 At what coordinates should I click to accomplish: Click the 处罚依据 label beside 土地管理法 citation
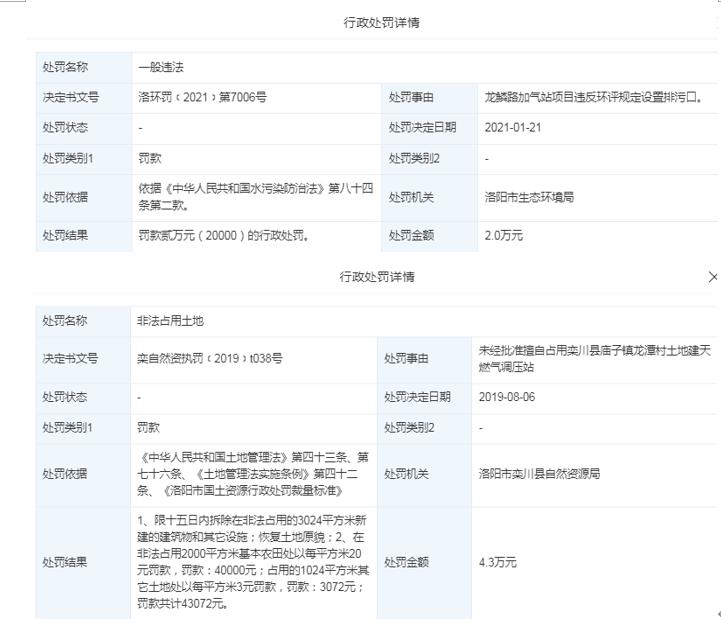pyautogui.click(x=64, y=474)
